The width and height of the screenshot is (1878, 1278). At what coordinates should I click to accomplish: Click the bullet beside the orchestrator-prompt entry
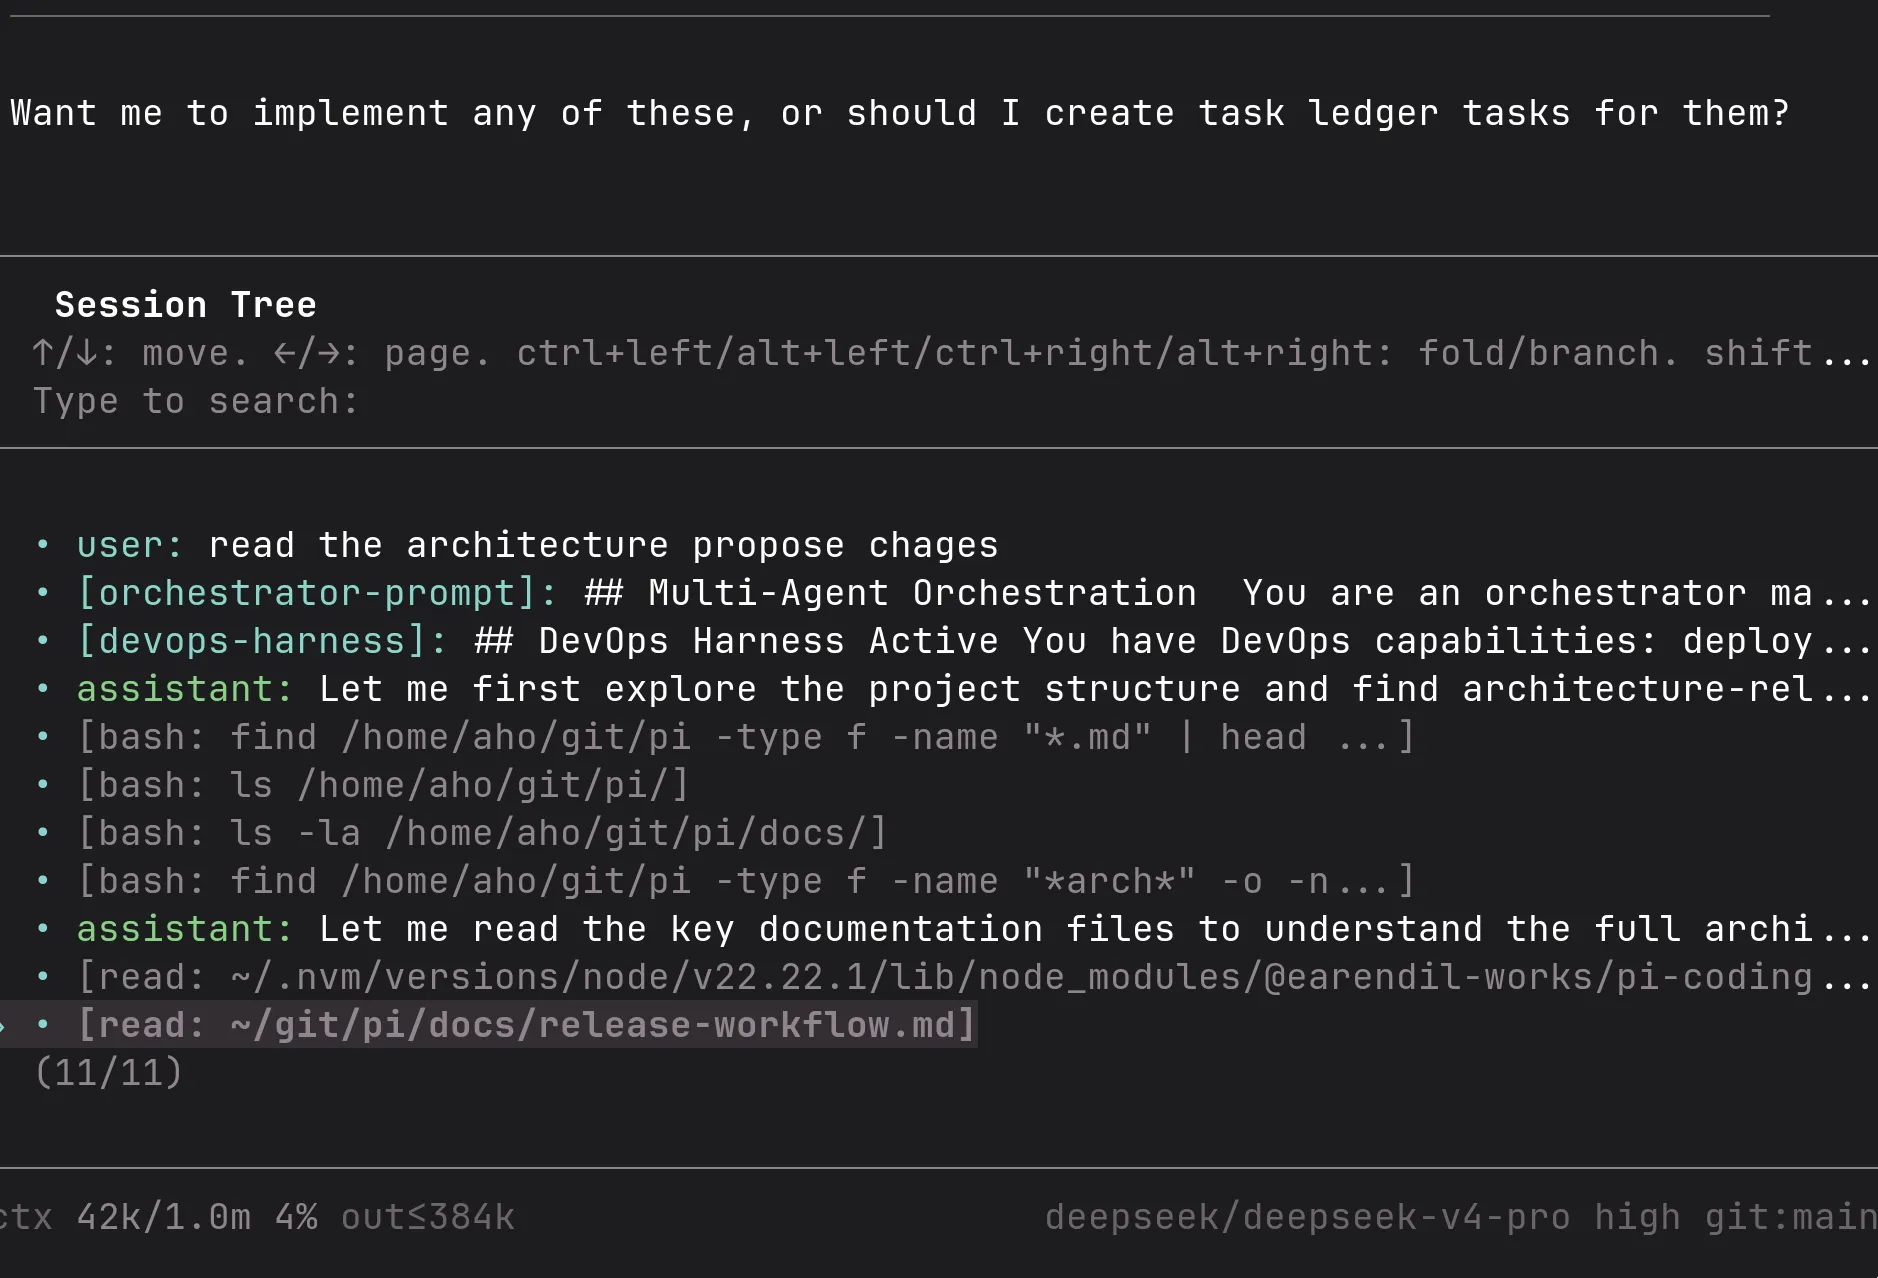pos(43,593)
